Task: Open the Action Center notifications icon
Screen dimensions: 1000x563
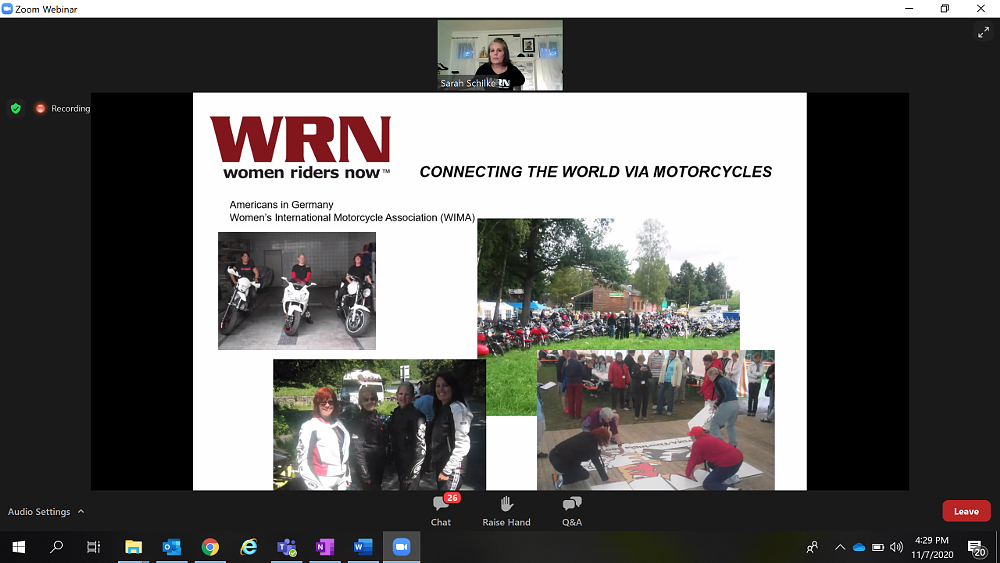Action: click(x=976, y=548)
